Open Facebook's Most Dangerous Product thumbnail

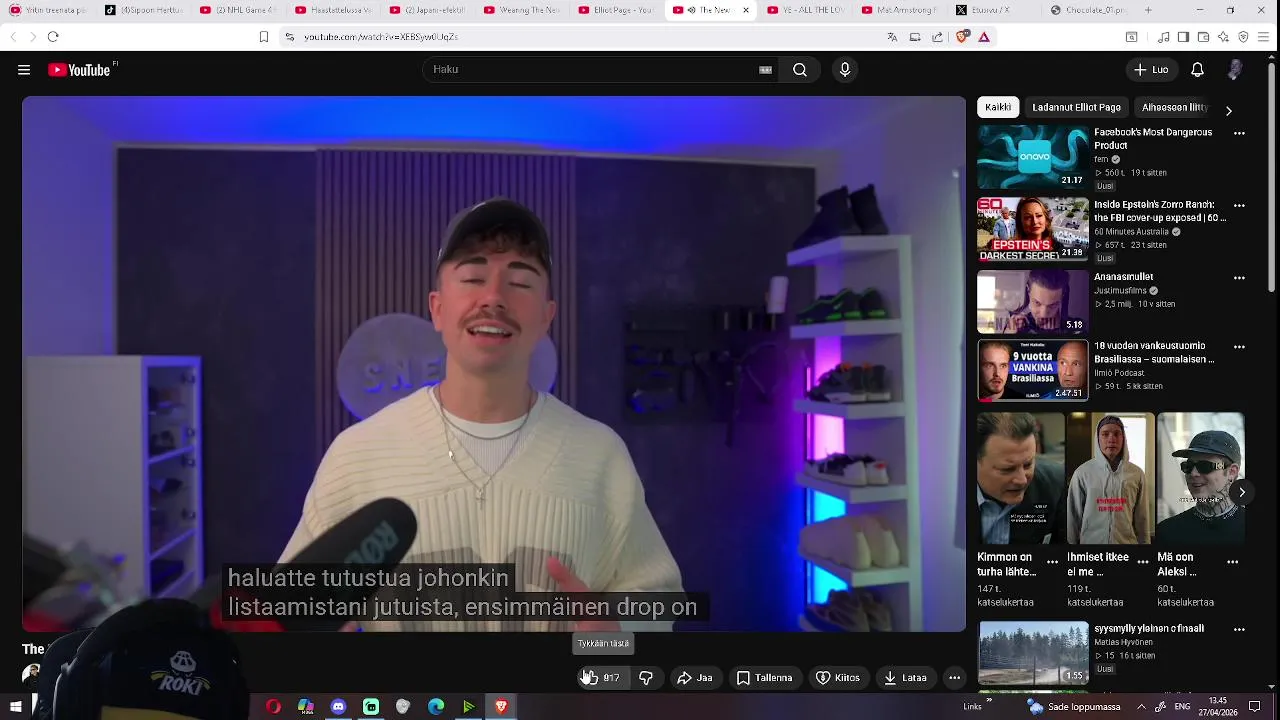(x=1033, y=157)
